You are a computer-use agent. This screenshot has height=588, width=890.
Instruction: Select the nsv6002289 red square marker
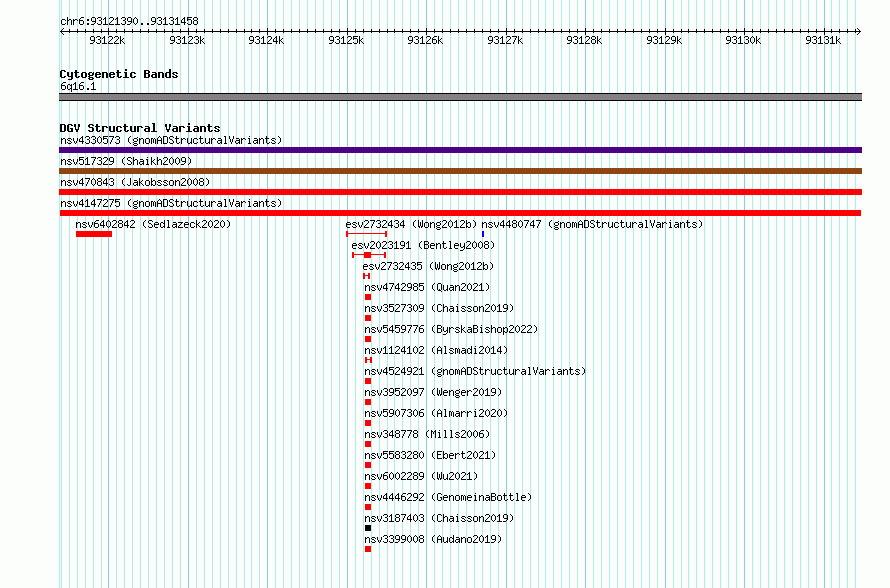click(368, 486)
